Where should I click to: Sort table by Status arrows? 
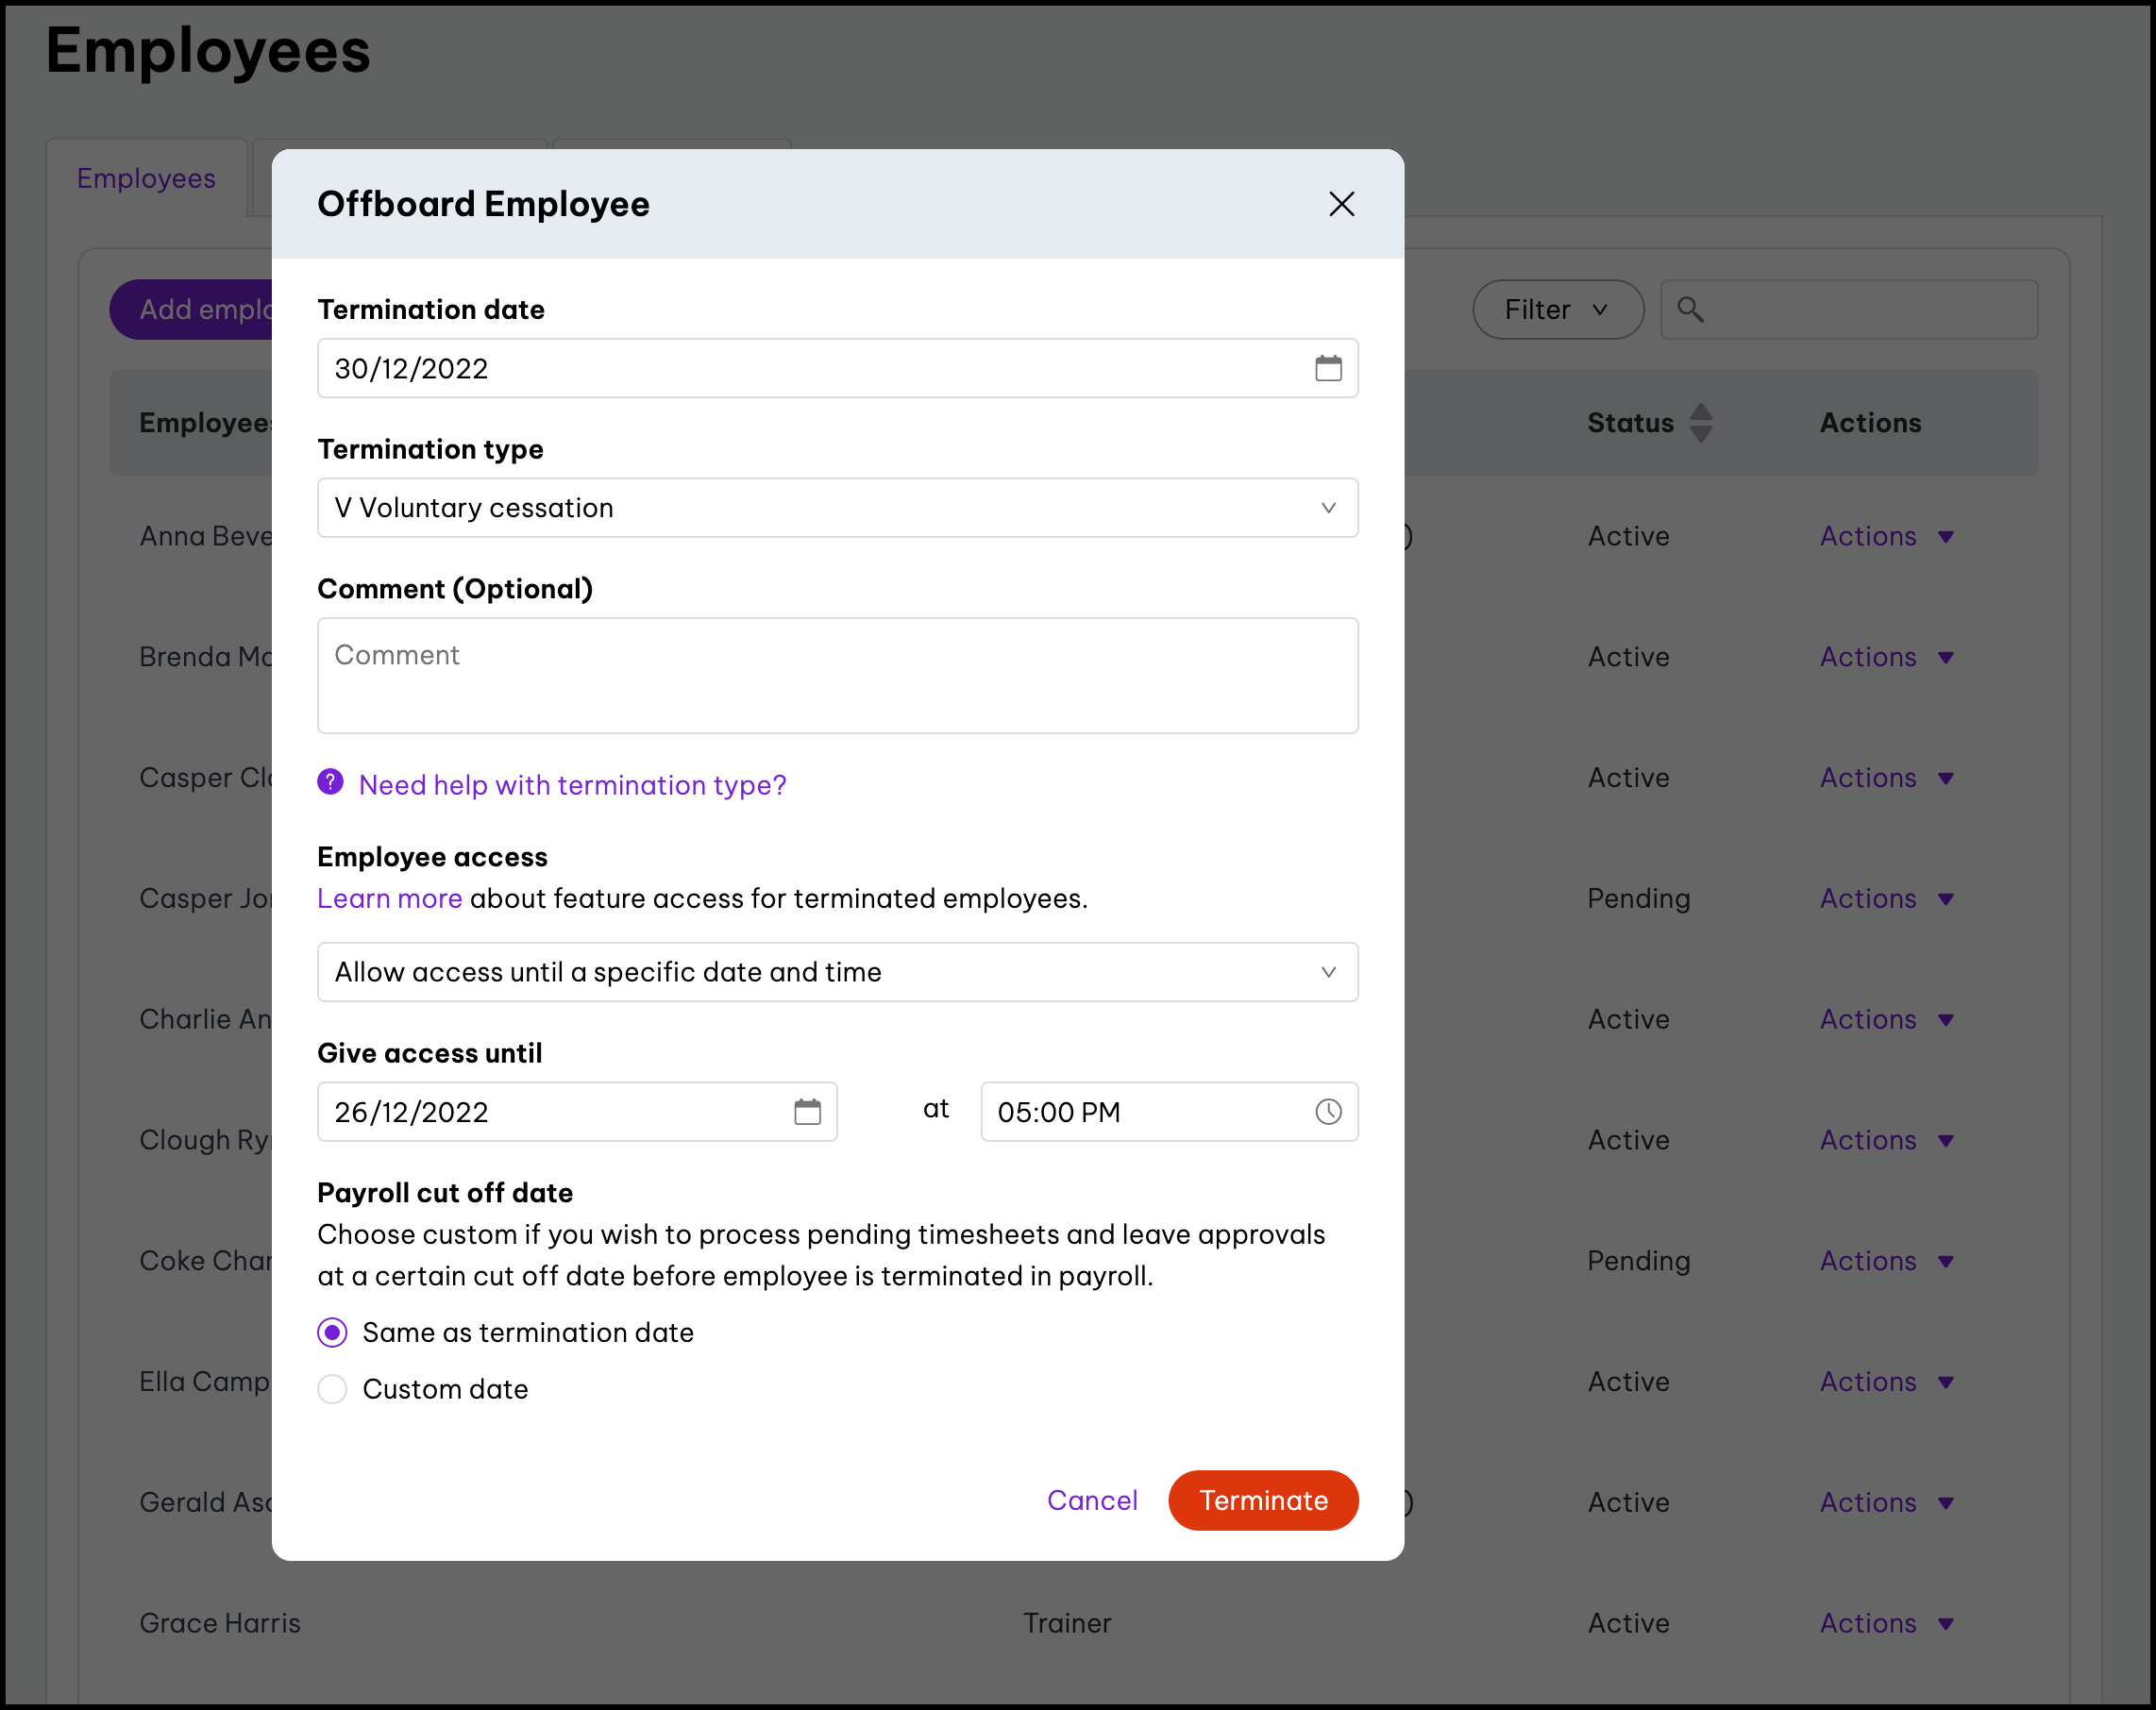pyautogui.click(x=1701, y=423)
